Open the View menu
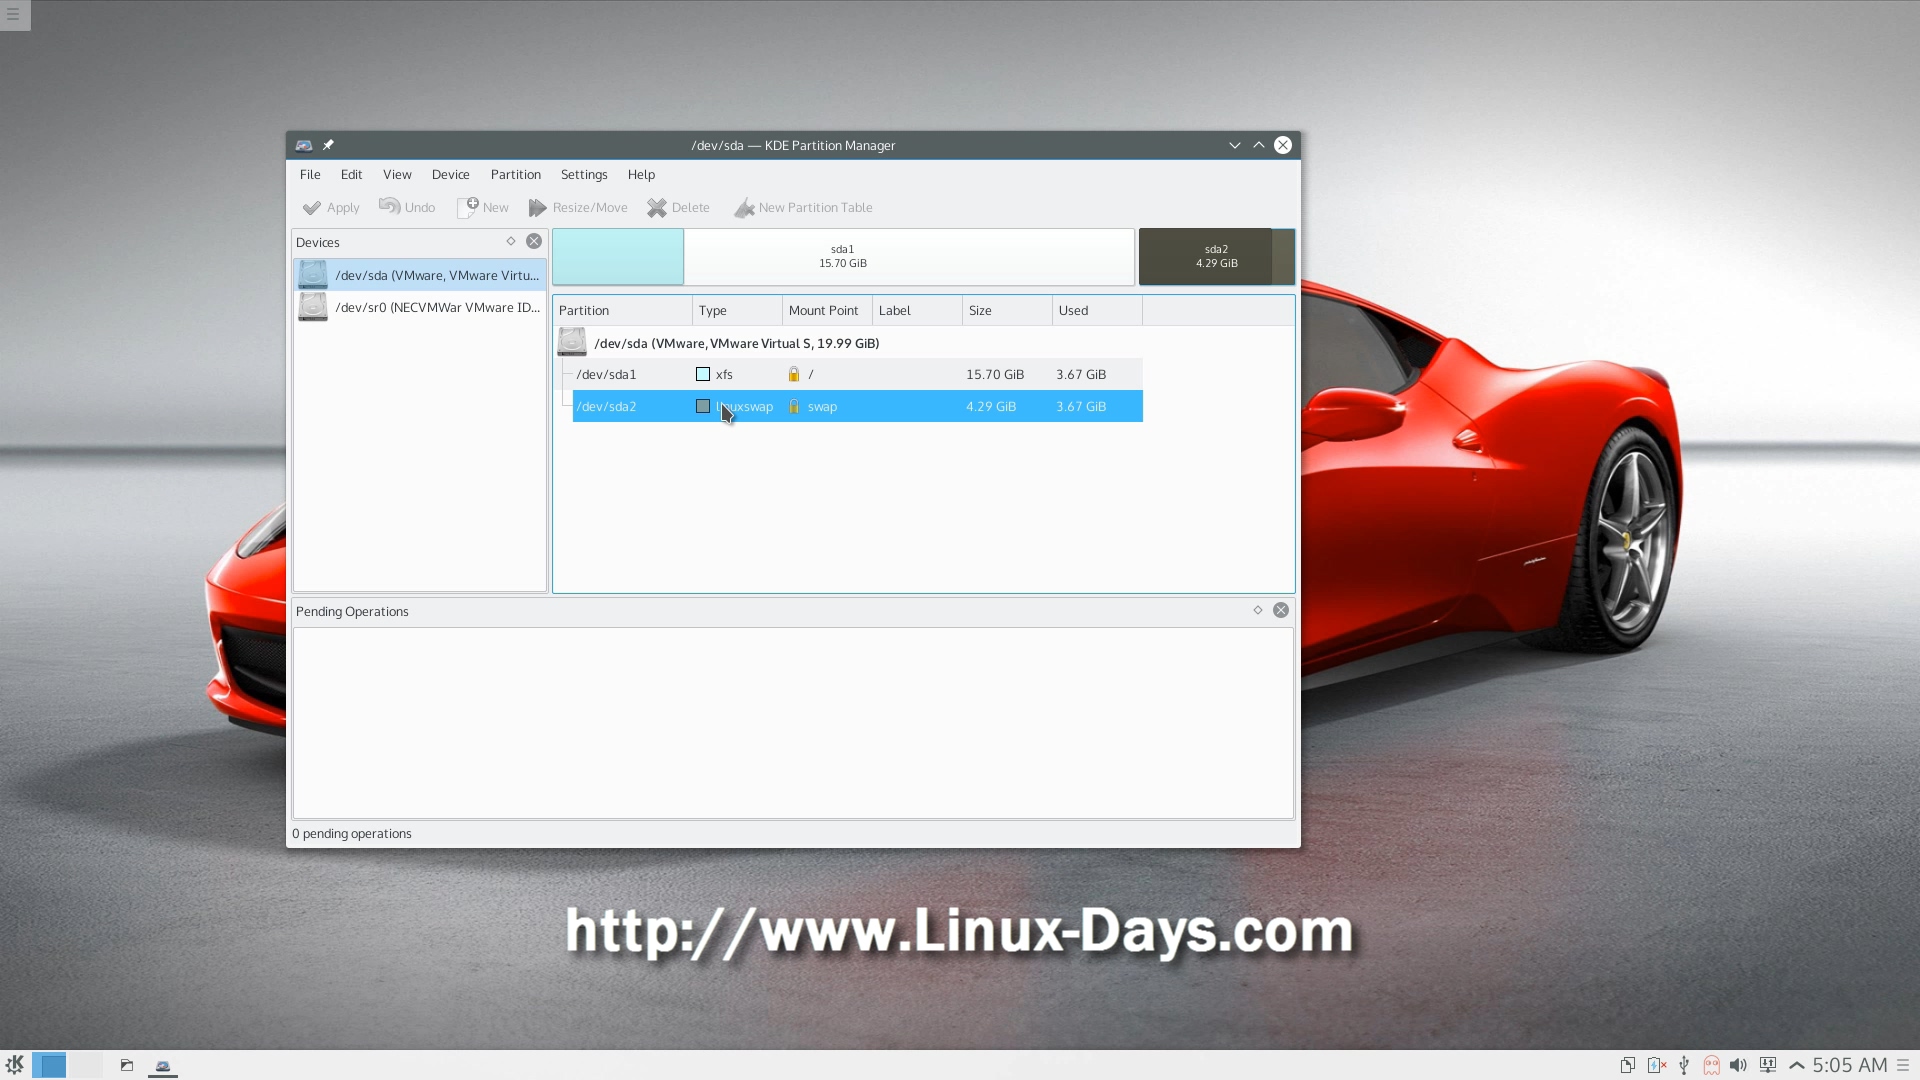1920x1080 pixels. click(397, 174)
